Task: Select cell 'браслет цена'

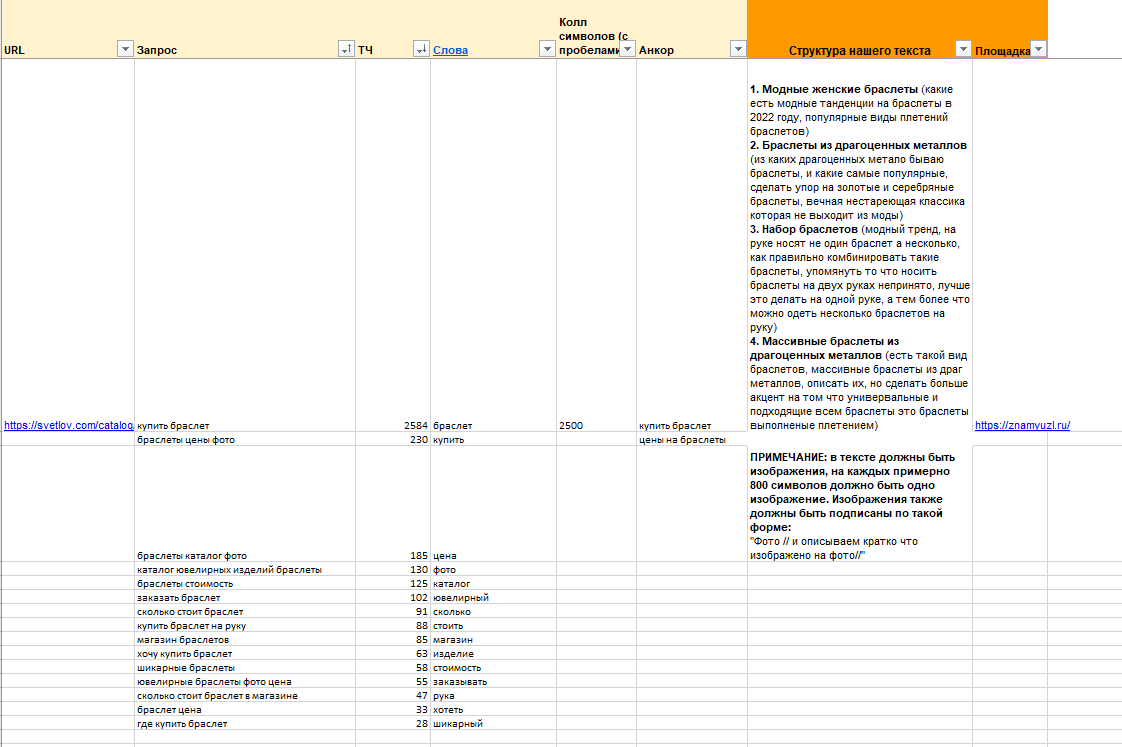Action: (x=245, y=709)
